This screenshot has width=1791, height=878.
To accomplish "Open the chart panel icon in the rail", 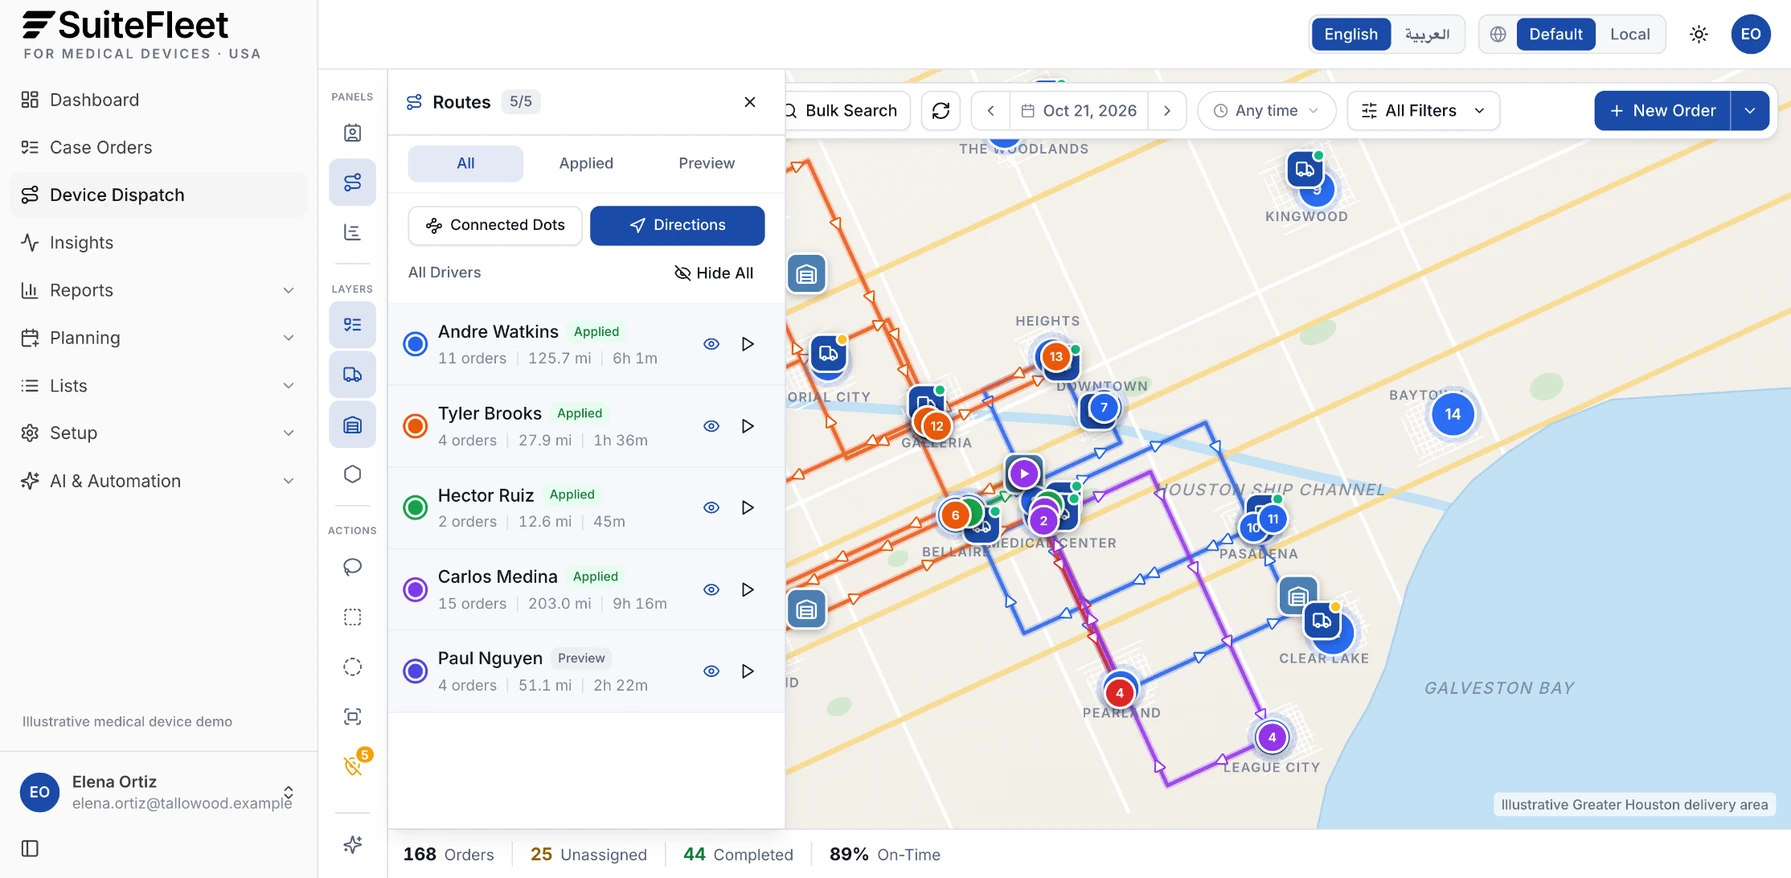I will click(x=352, y=232).
